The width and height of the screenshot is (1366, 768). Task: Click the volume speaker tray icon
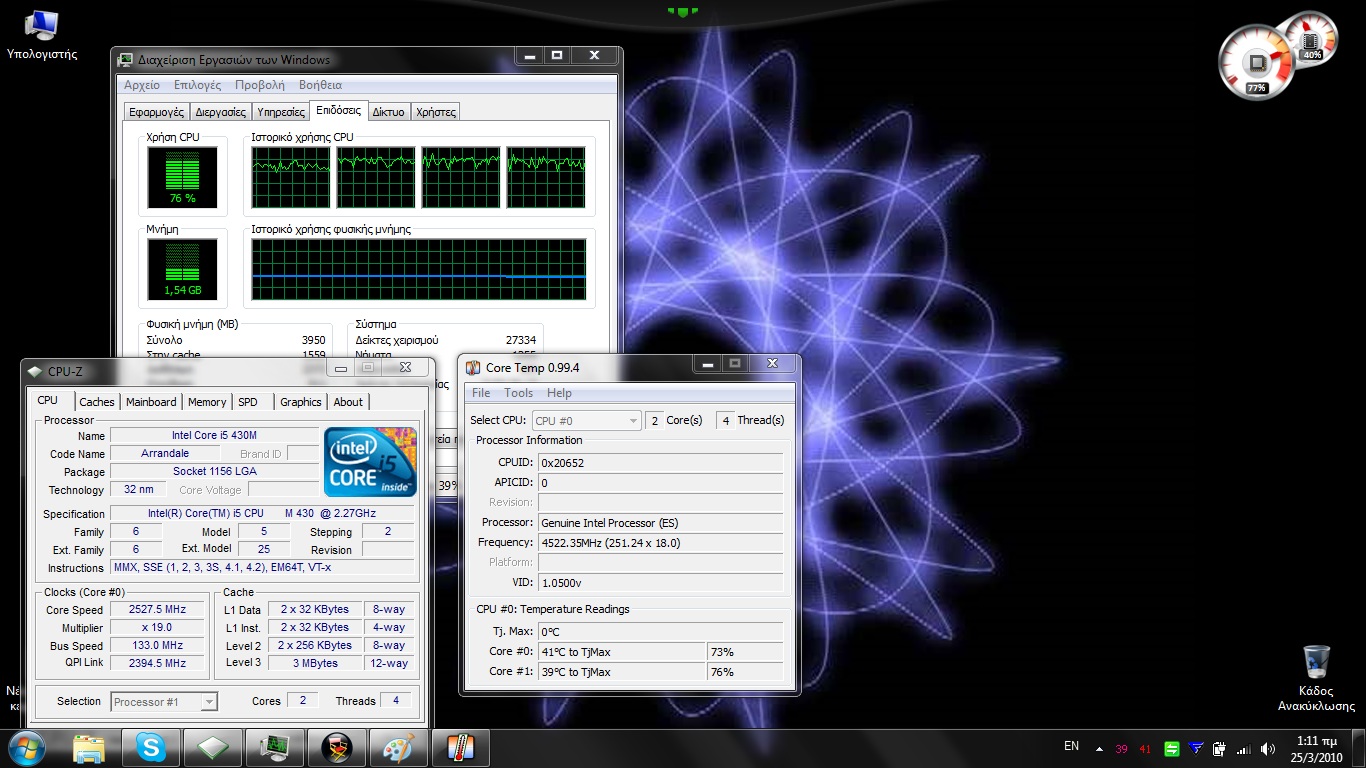pyautogui.click(x=1268, y=748)
